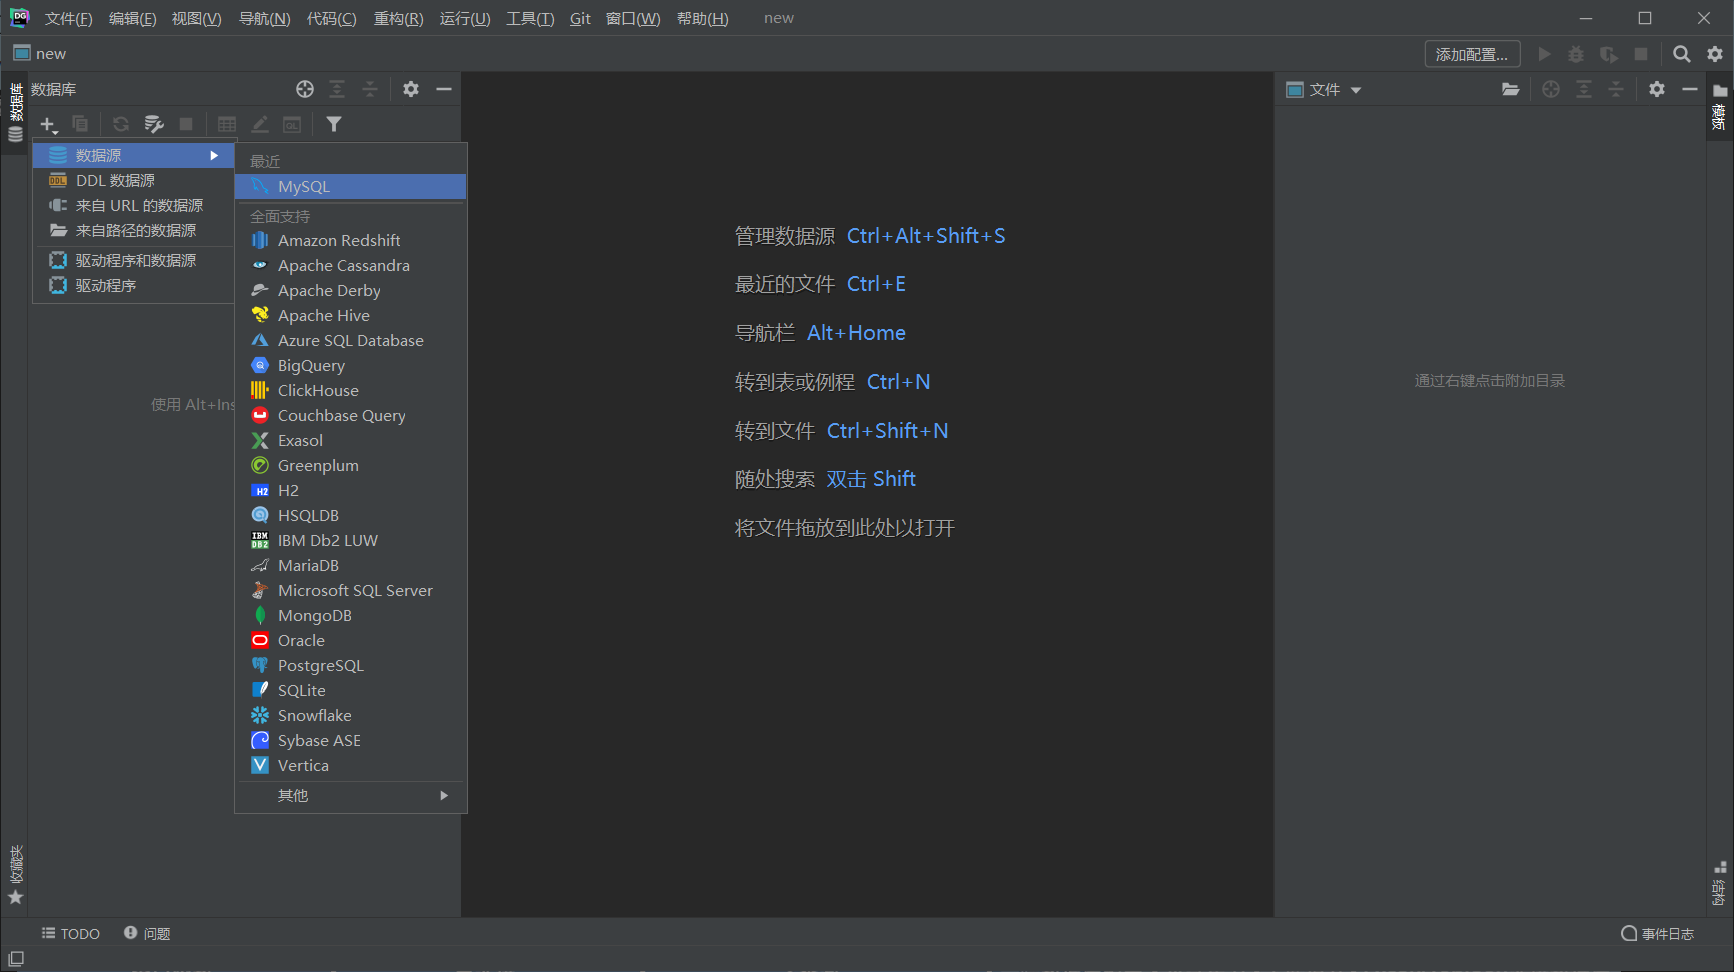Click the stop button in top toolbar

click(1641, 54)
